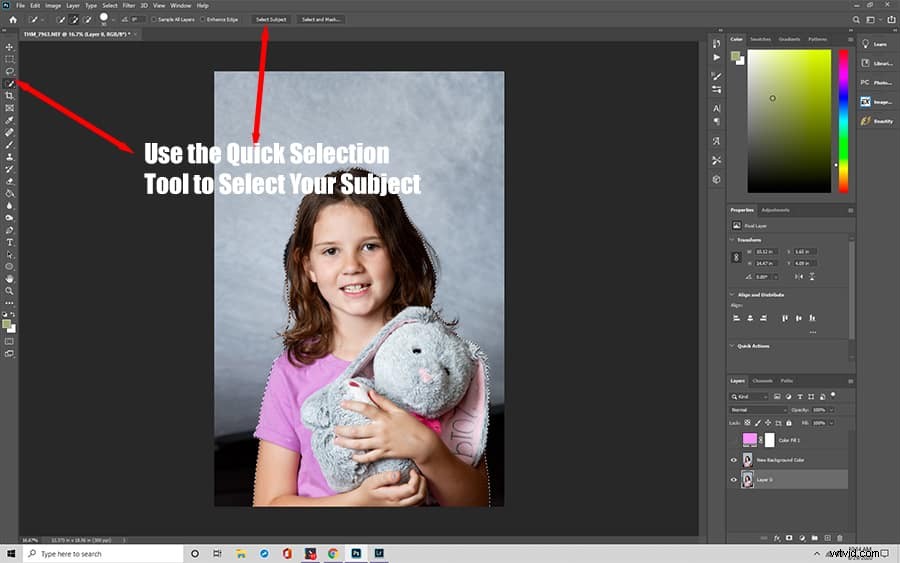Hide the Layer 0 layer
Image resolution: width=900 pixels, height=563 pixels.
[x=734, y=480]
